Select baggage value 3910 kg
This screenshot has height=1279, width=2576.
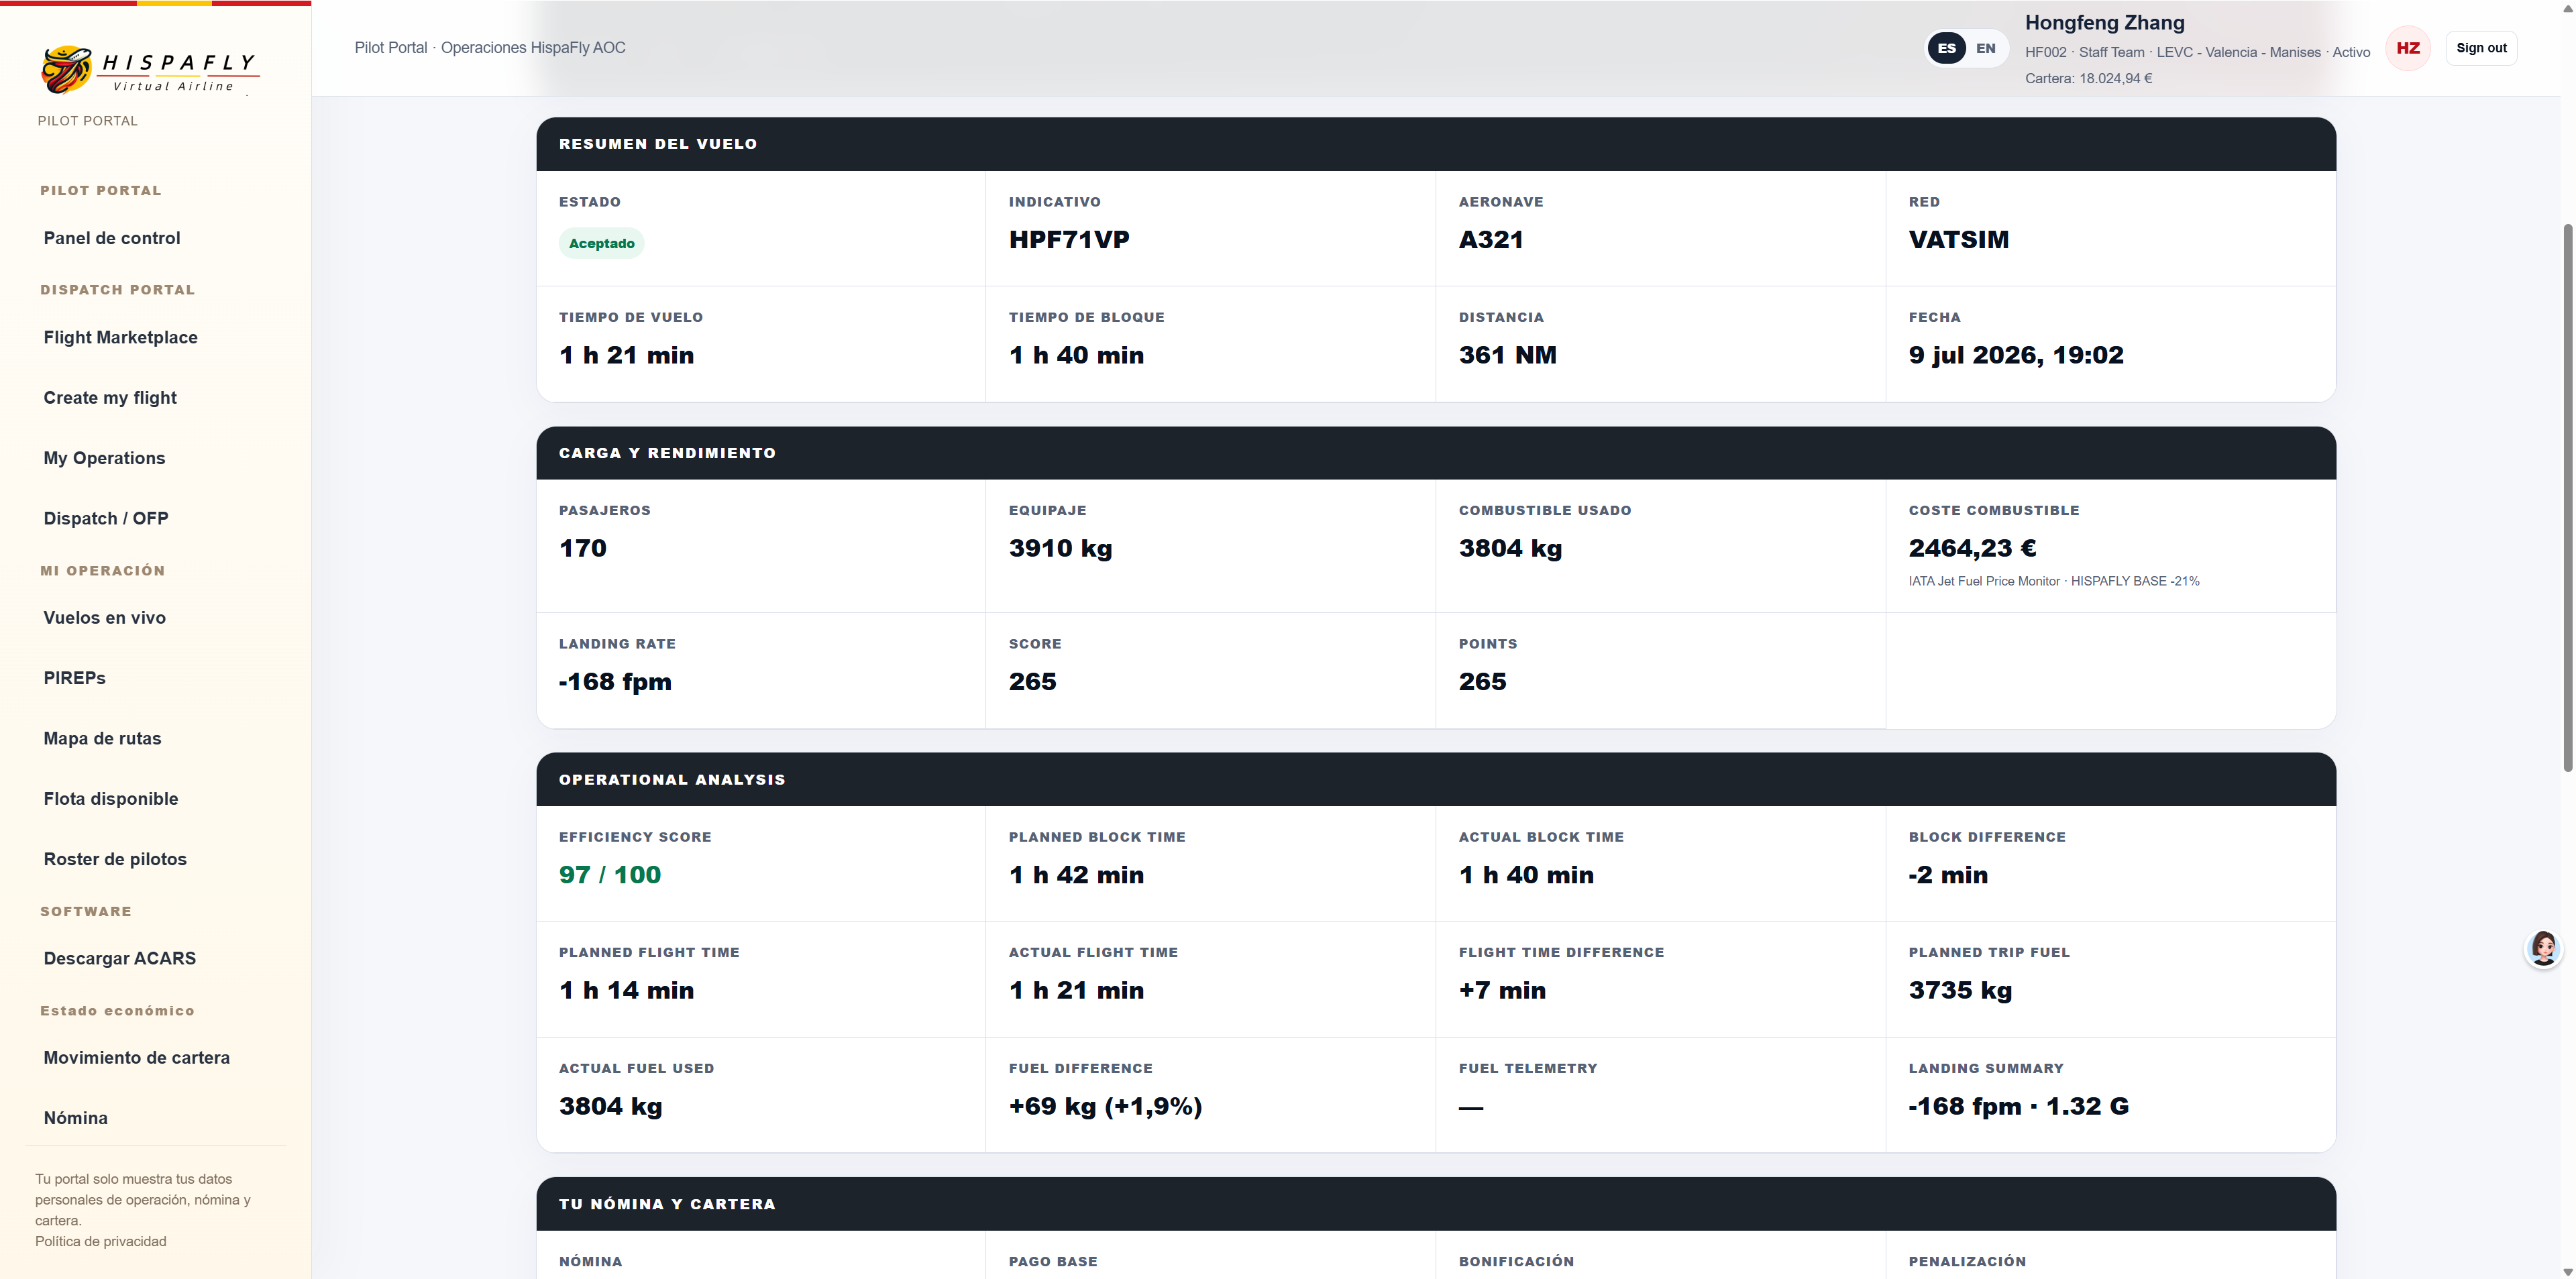click(x=1060, y=548)
